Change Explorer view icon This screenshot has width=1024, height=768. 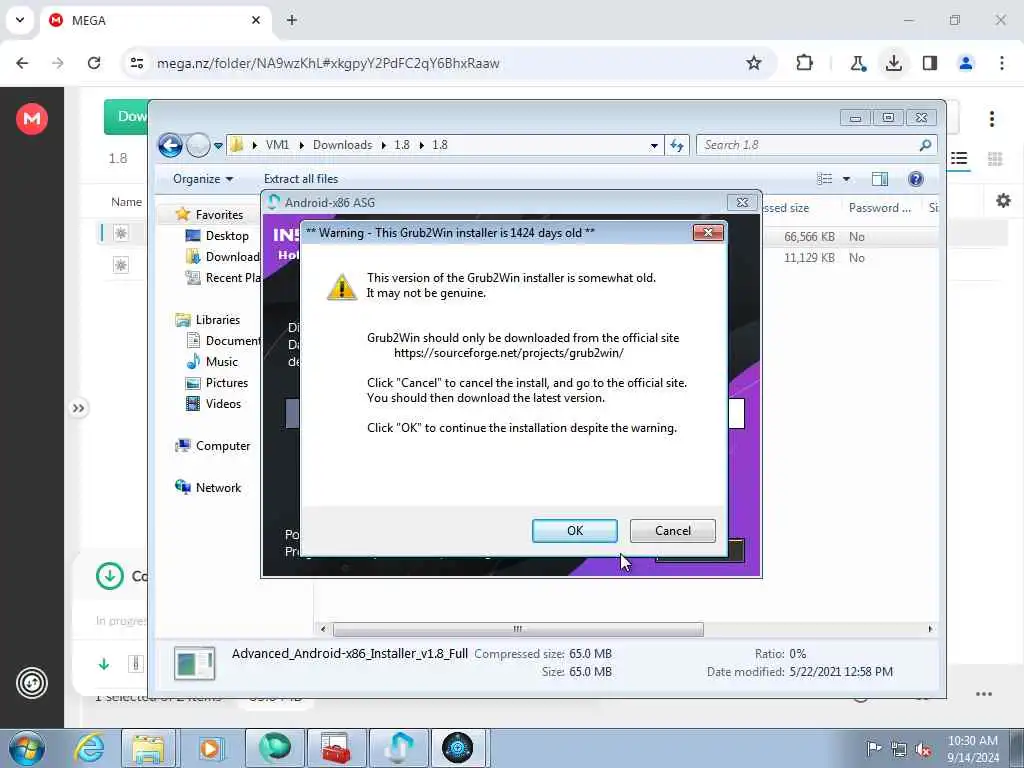tap(825, 179)
